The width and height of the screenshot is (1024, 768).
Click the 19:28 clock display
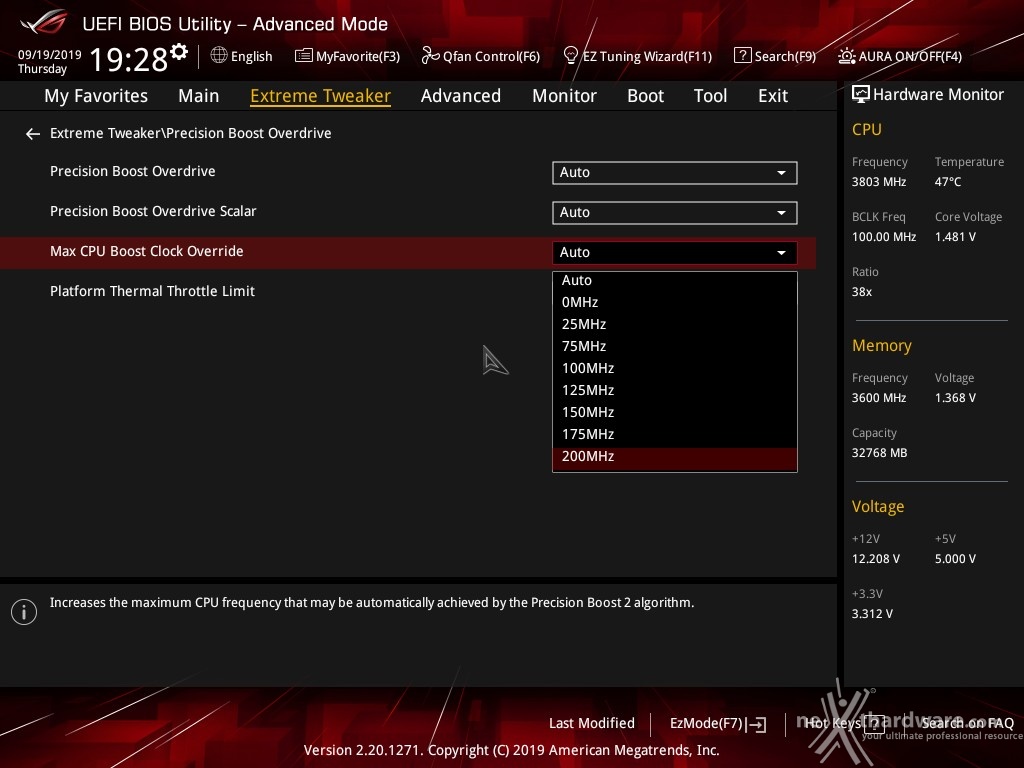[129, 59]
